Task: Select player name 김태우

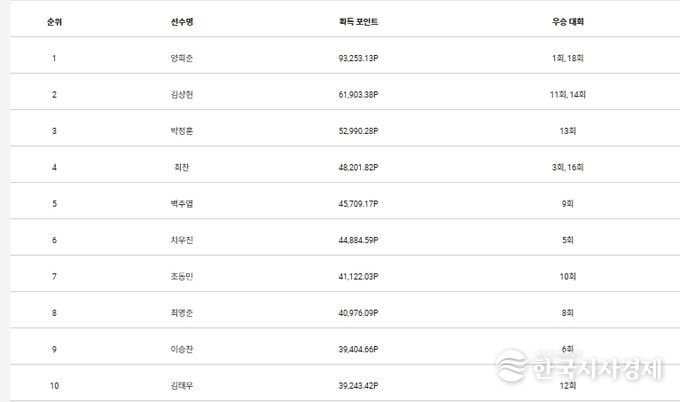Action: 182,383
